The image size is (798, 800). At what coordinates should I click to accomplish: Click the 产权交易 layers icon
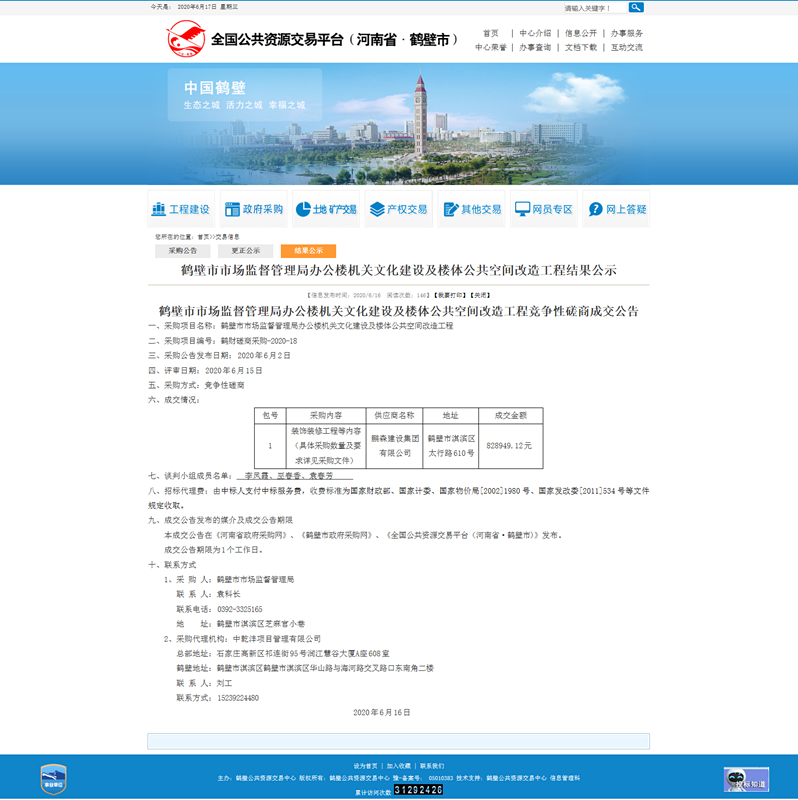coord(377,209)
